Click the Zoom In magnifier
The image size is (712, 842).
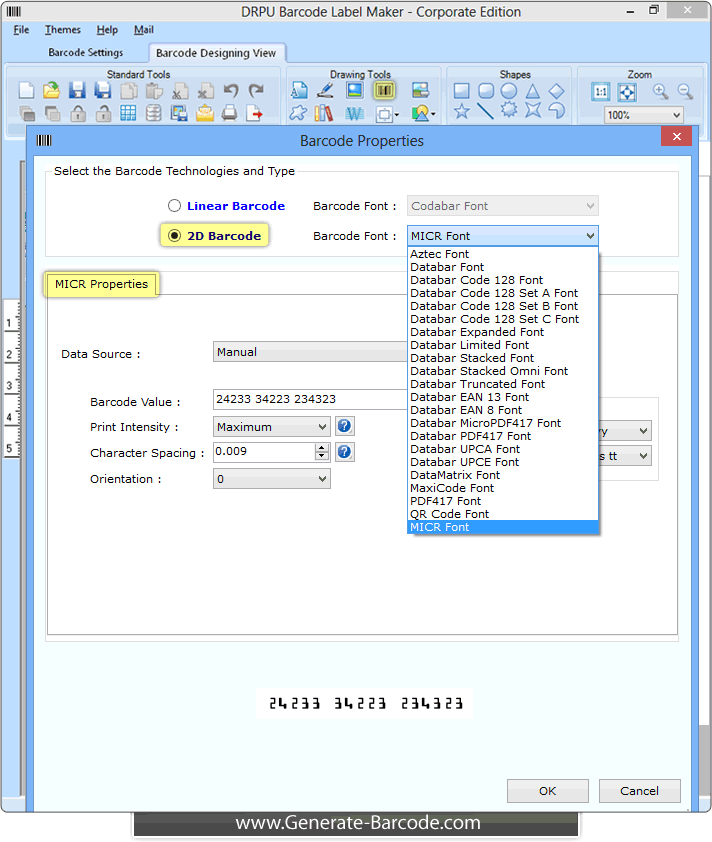(660, 92)
